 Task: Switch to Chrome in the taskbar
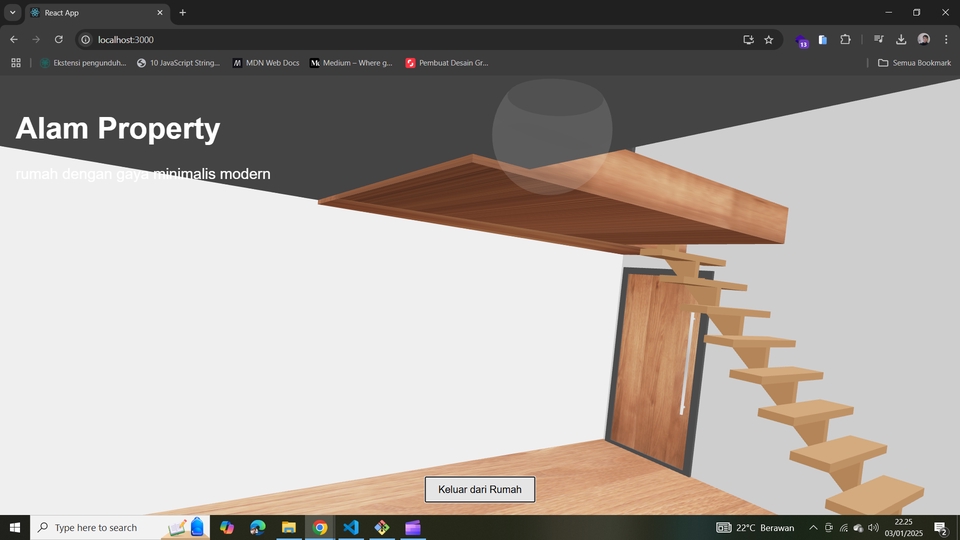tap(320, 528)
